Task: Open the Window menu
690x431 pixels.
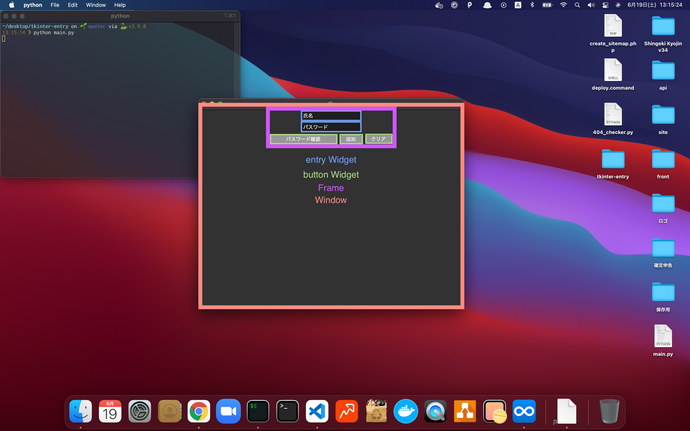Action: 95,5
